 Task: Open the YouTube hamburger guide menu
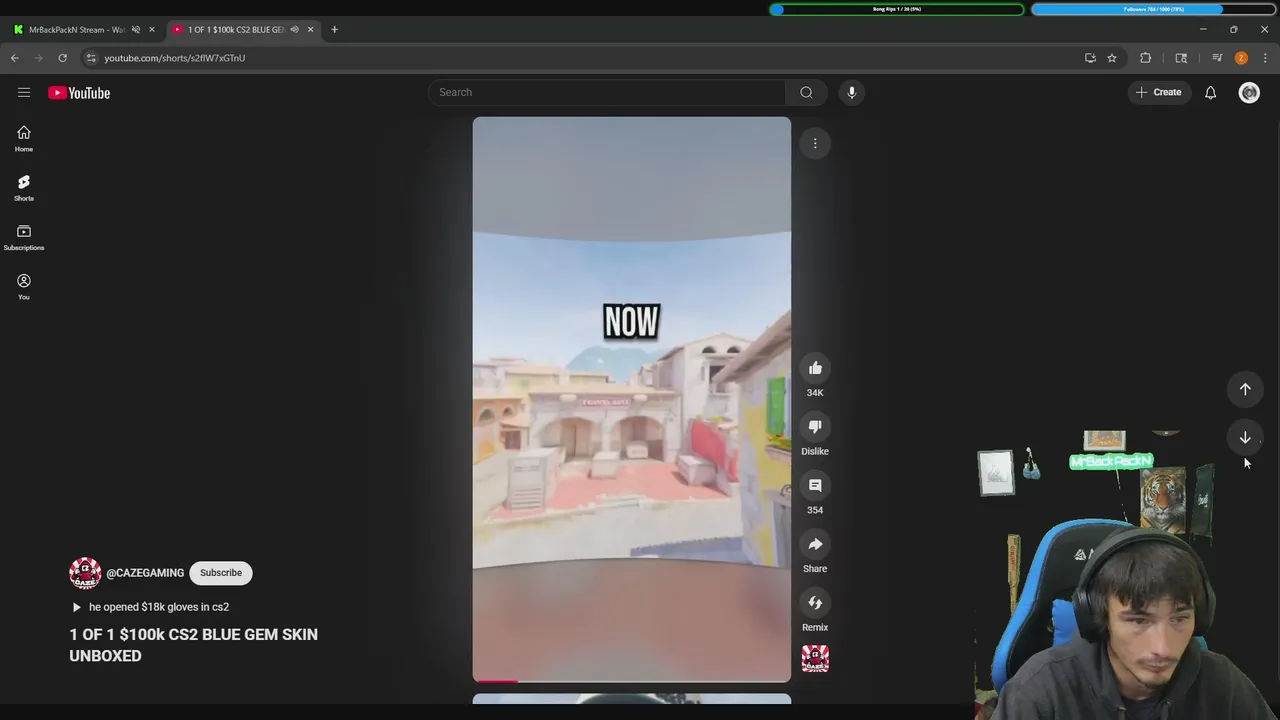coord(24,92)
